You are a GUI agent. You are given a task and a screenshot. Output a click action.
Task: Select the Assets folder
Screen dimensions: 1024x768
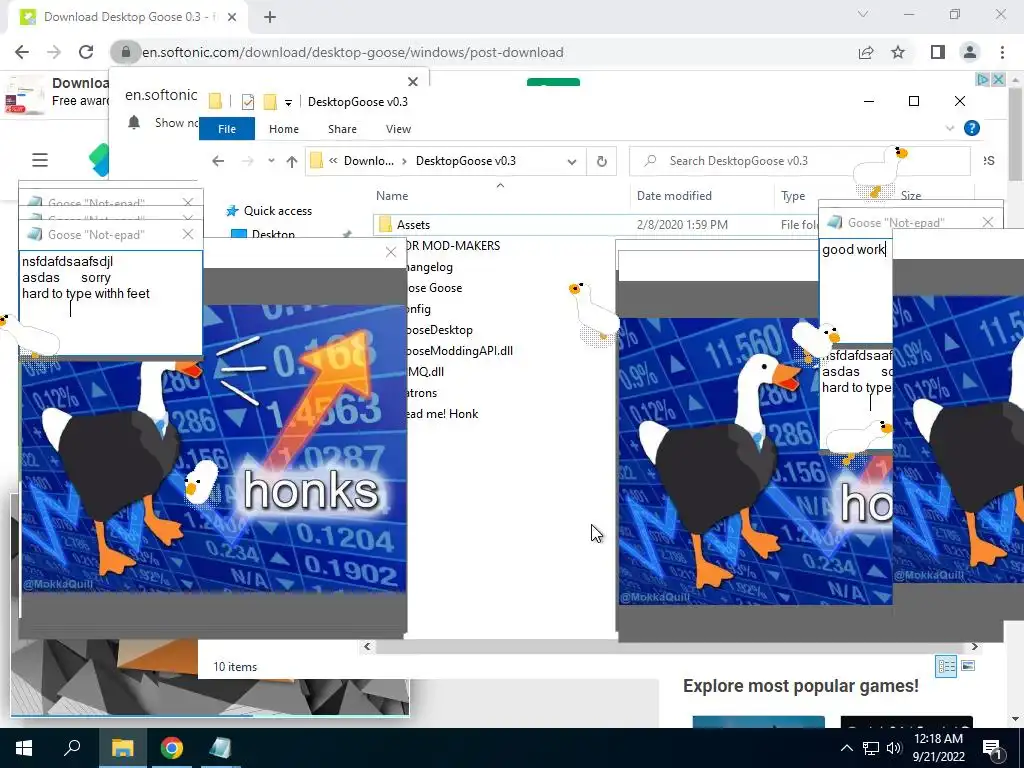(413, 225)
